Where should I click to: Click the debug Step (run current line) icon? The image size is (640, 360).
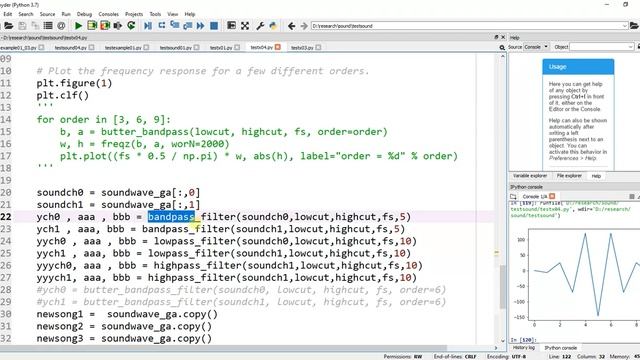coord(162,26)
